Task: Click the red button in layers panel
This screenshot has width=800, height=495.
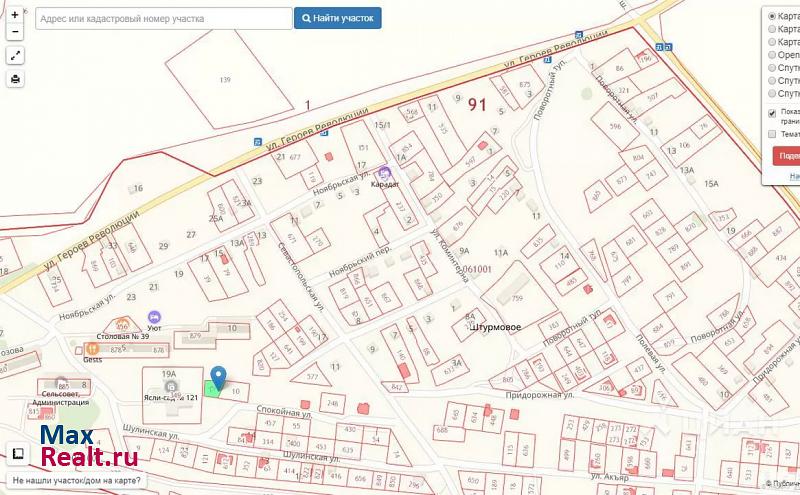Action: click(x=786, y=156)
